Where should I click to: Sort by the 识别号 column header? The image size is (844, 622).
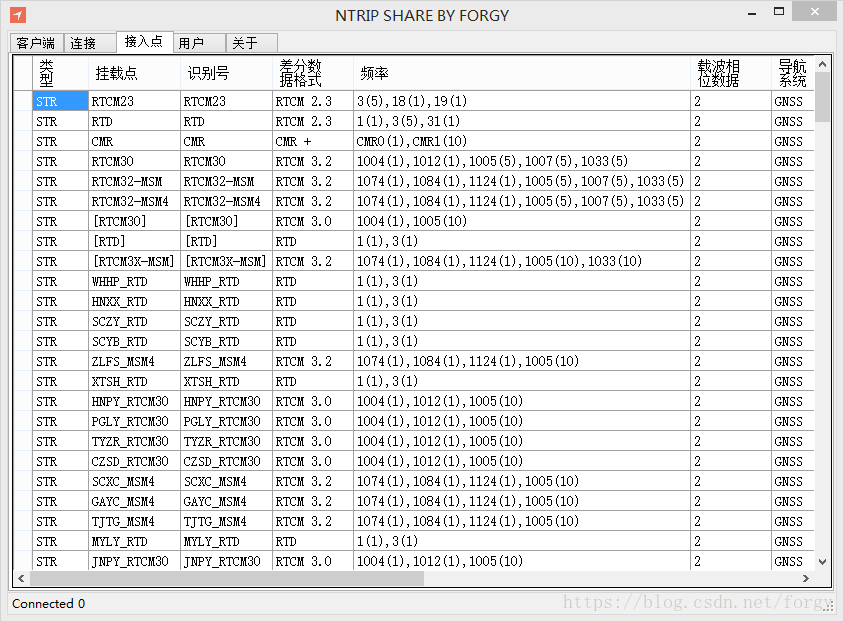pos(226,73)
